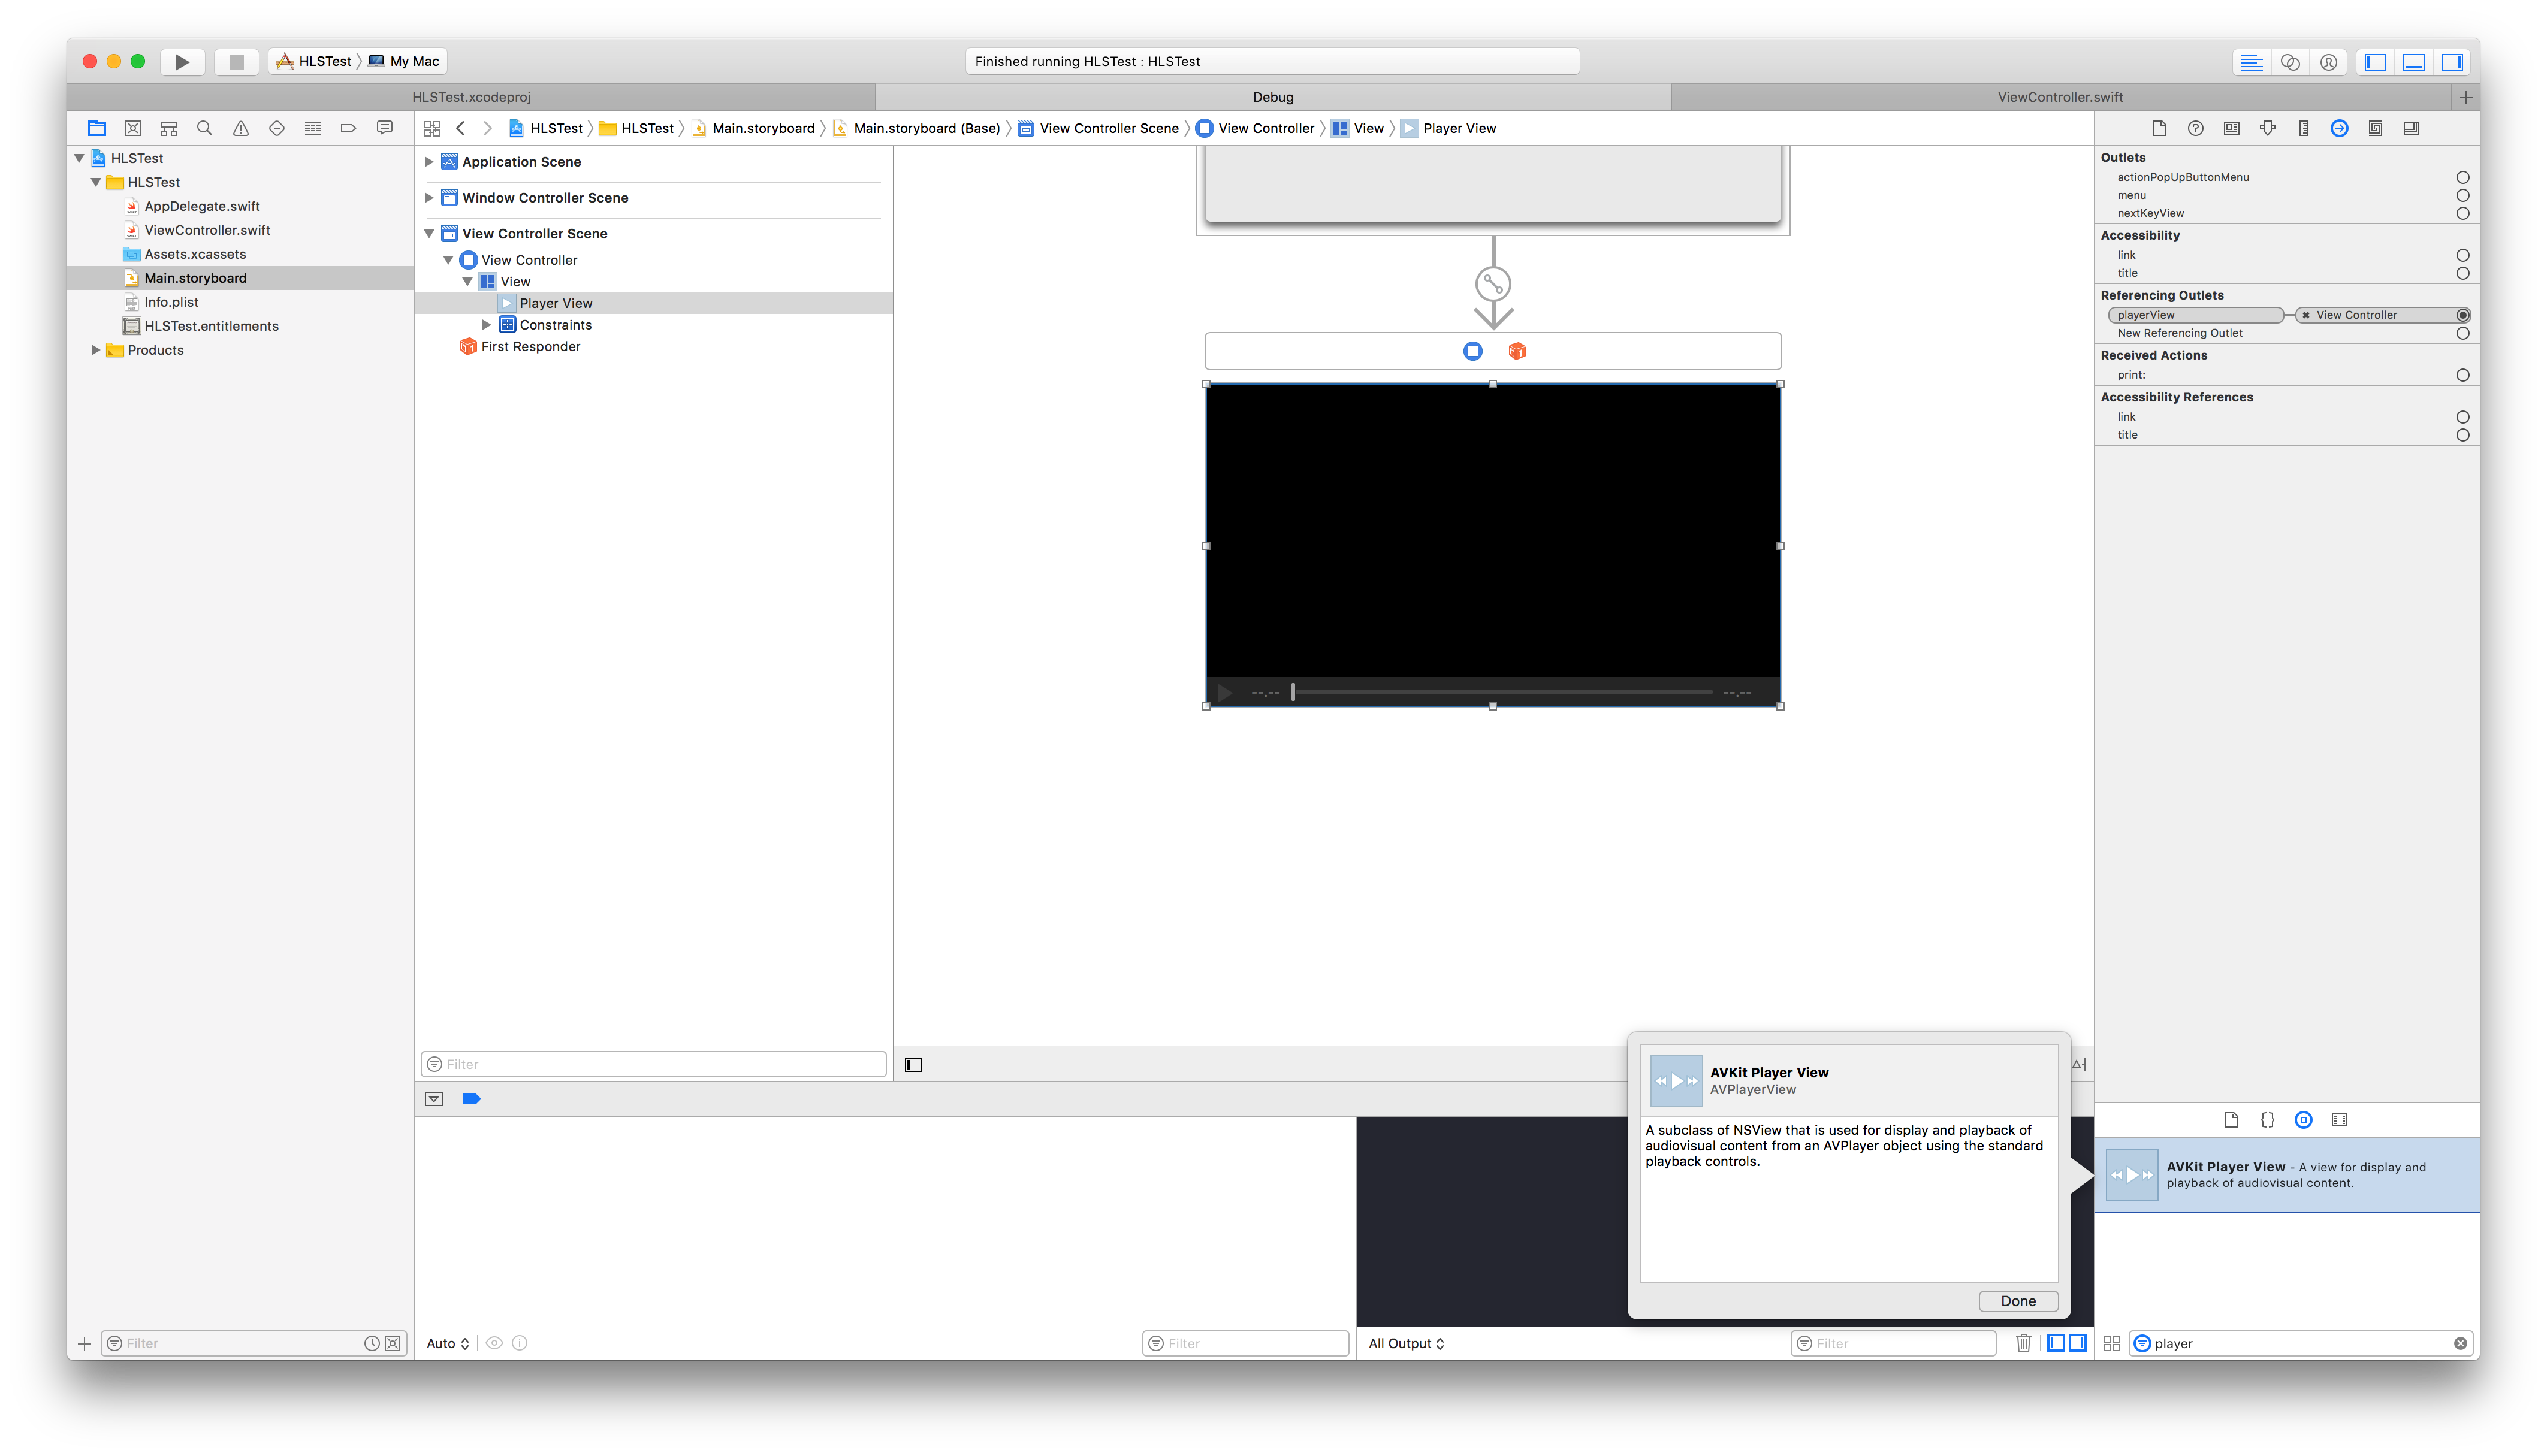
Task: Open the All Output dropdown
Action: [x=1406, y=1343]
